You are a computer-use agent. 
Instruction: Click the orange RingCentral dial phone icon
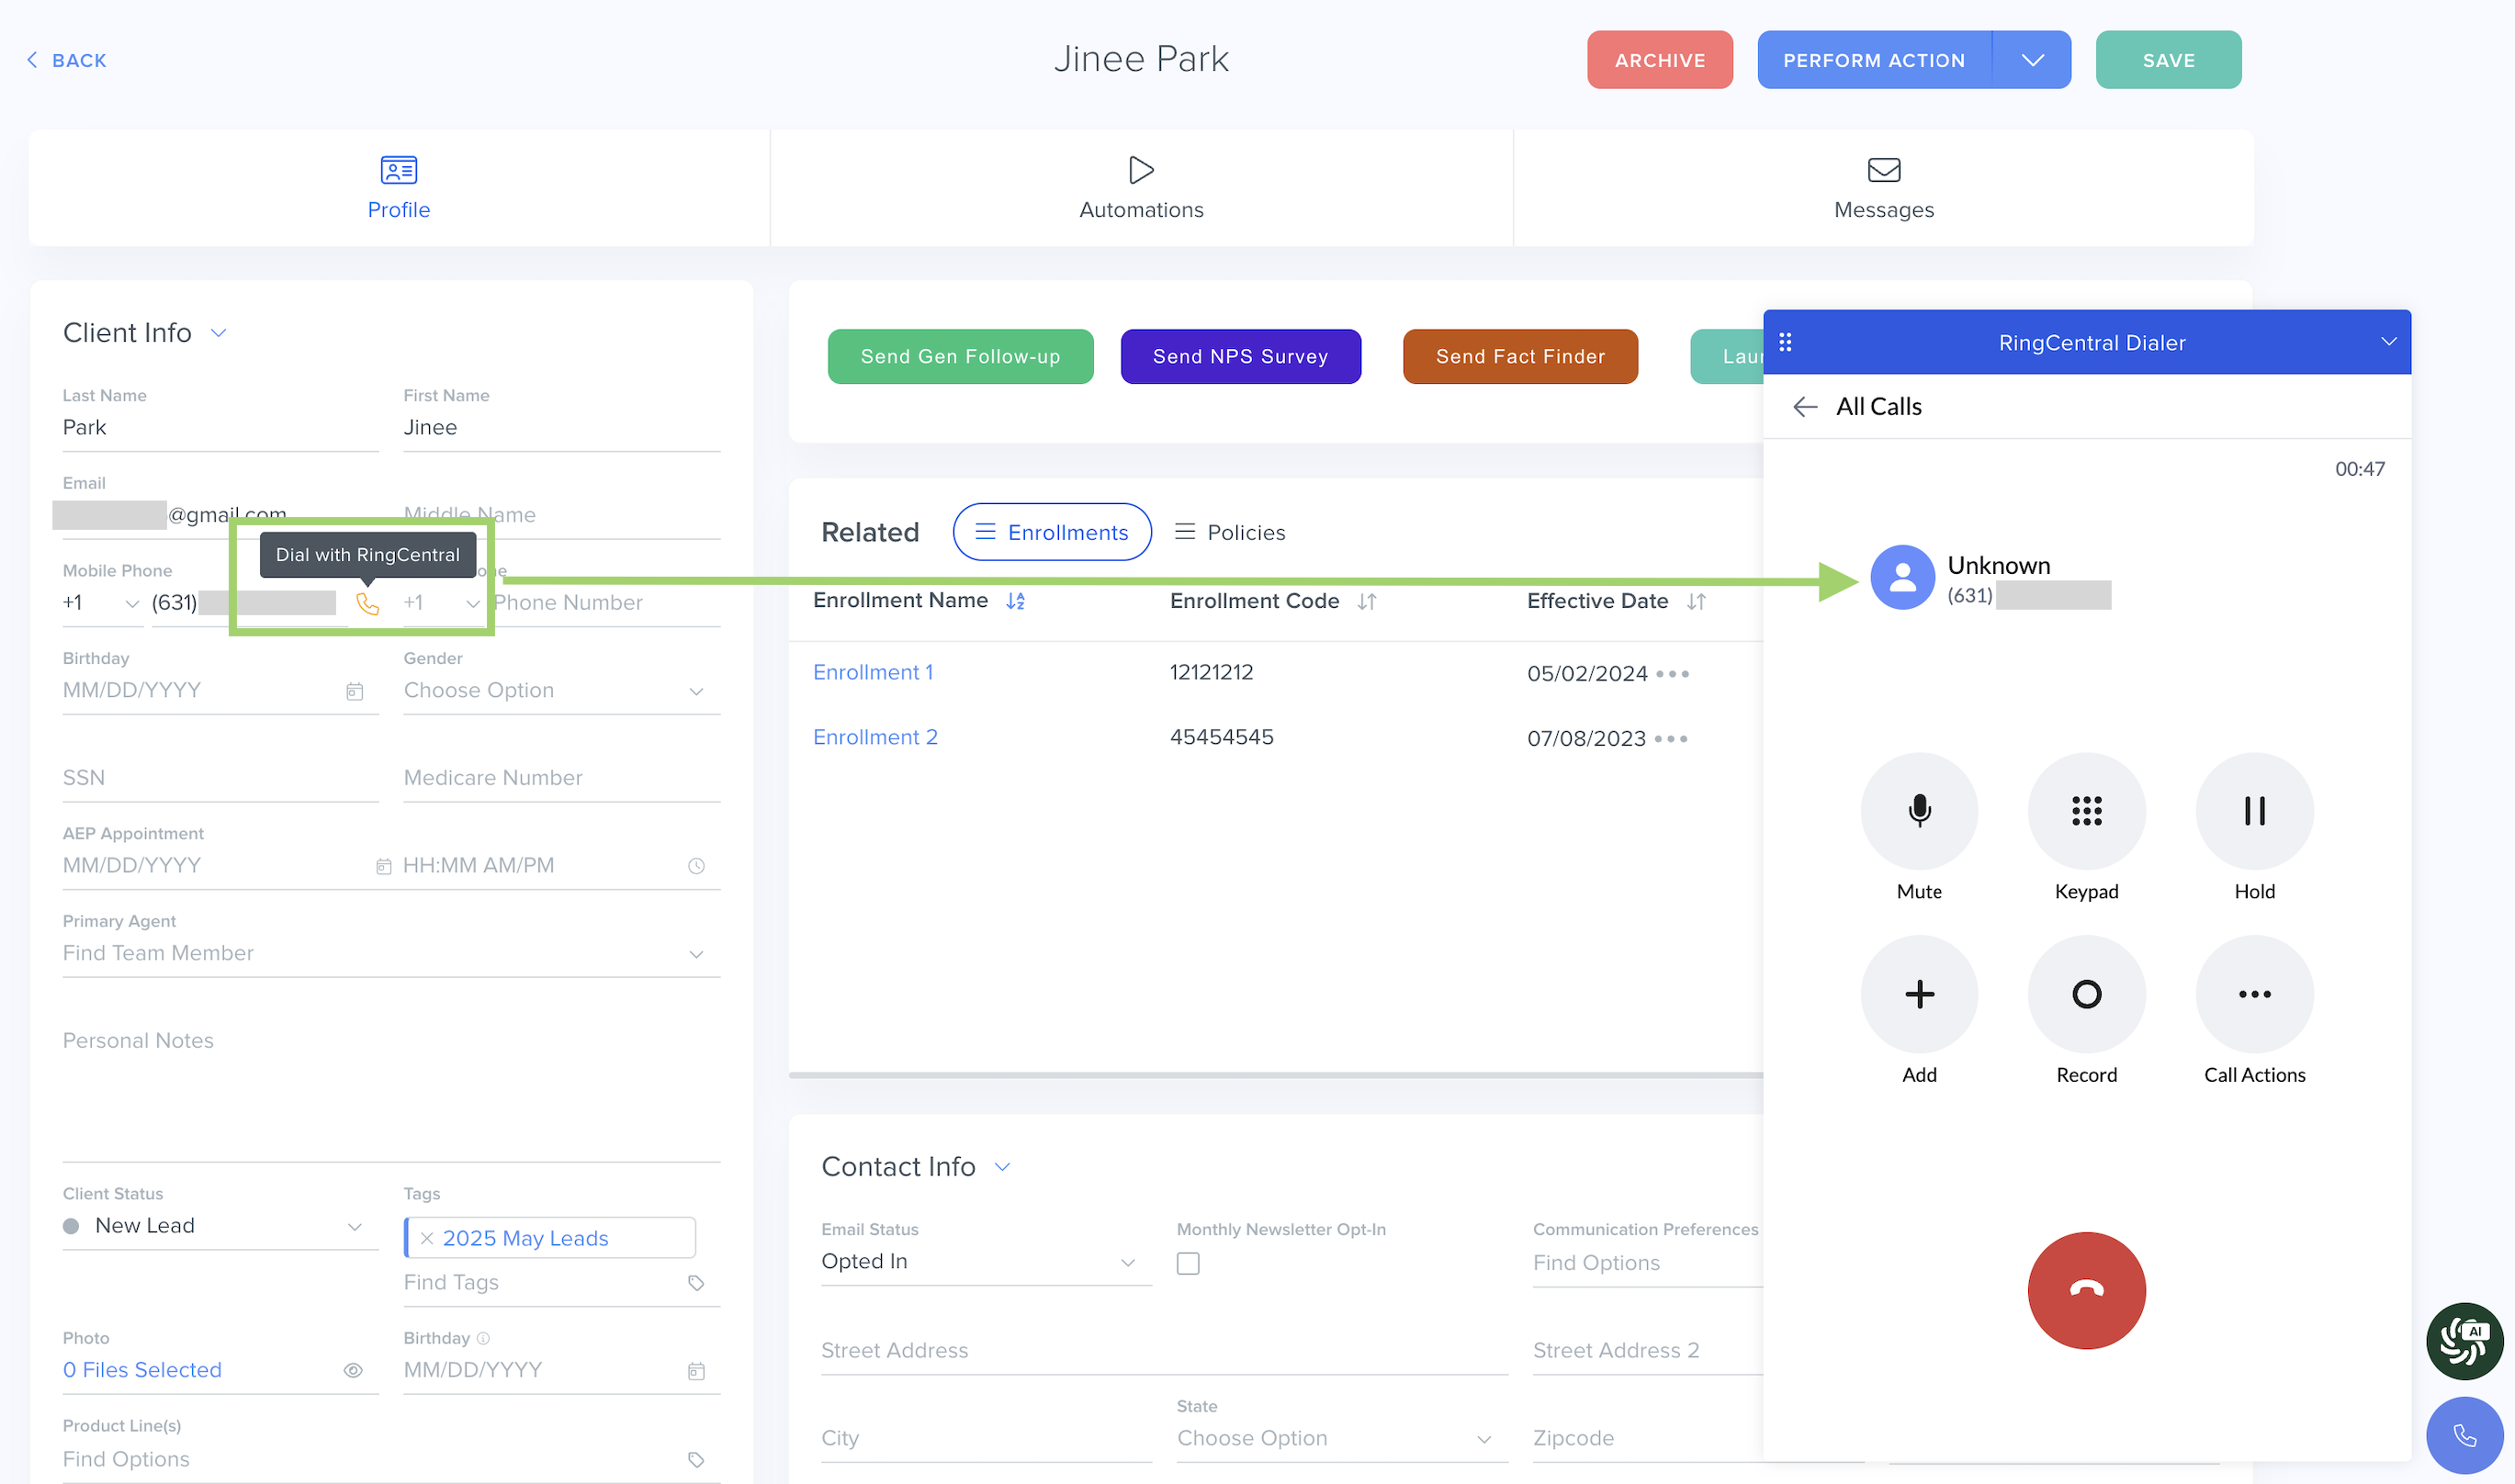[x=368, y=603]
